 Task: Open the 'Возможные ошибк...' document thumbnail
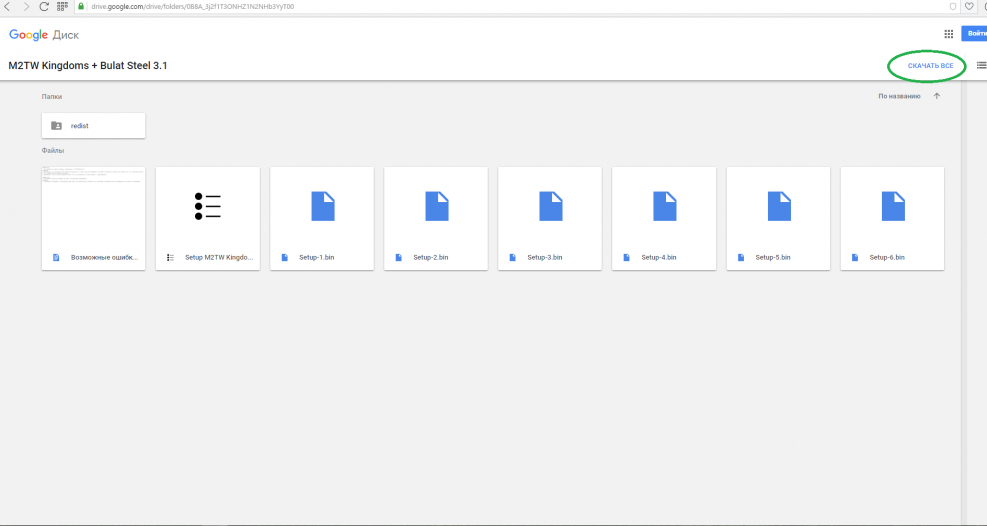coord(94,206)
